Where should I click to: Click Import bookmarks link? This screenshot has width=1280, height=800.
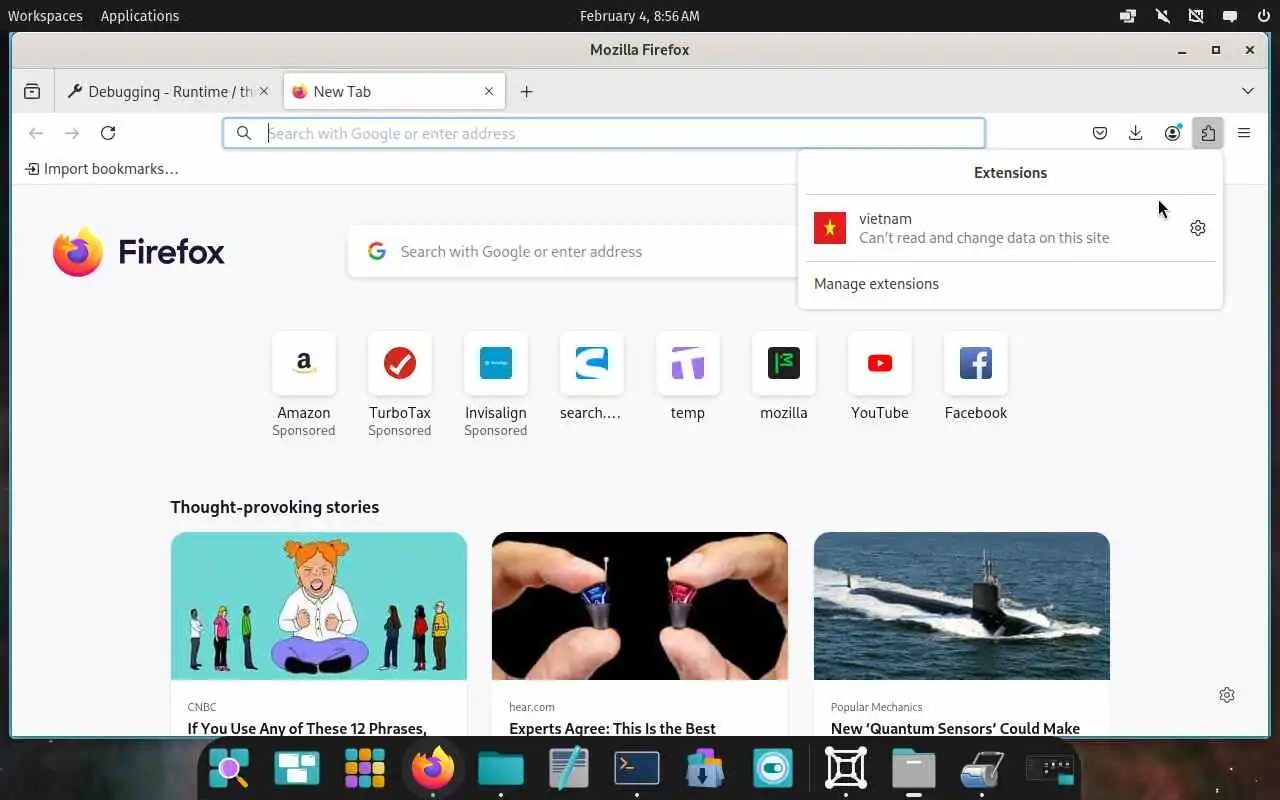tap(102, 169)
